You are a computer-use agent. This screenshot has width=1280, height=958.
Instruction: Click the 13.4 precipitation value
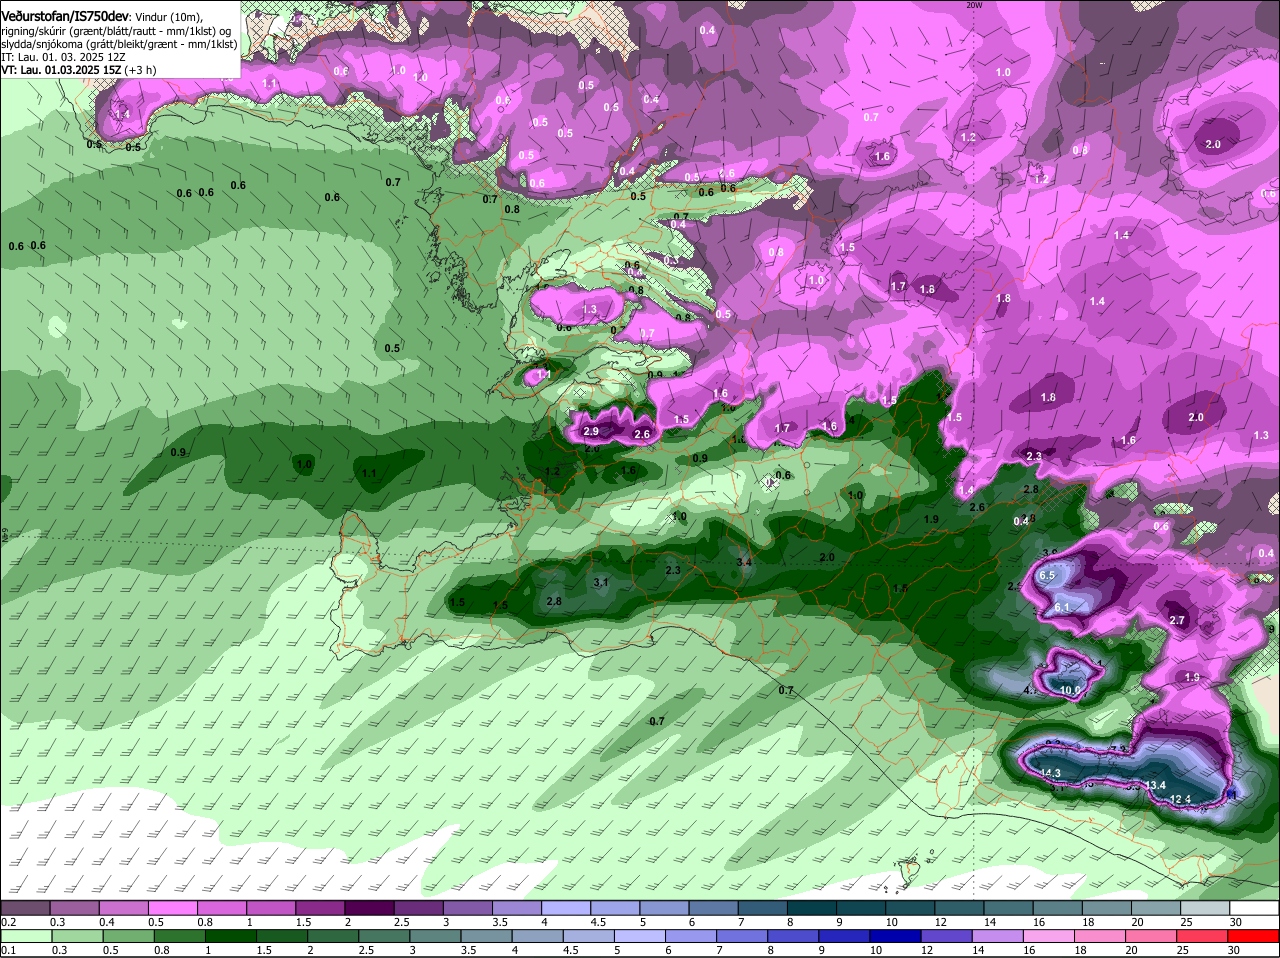(x=1156, y=786)
